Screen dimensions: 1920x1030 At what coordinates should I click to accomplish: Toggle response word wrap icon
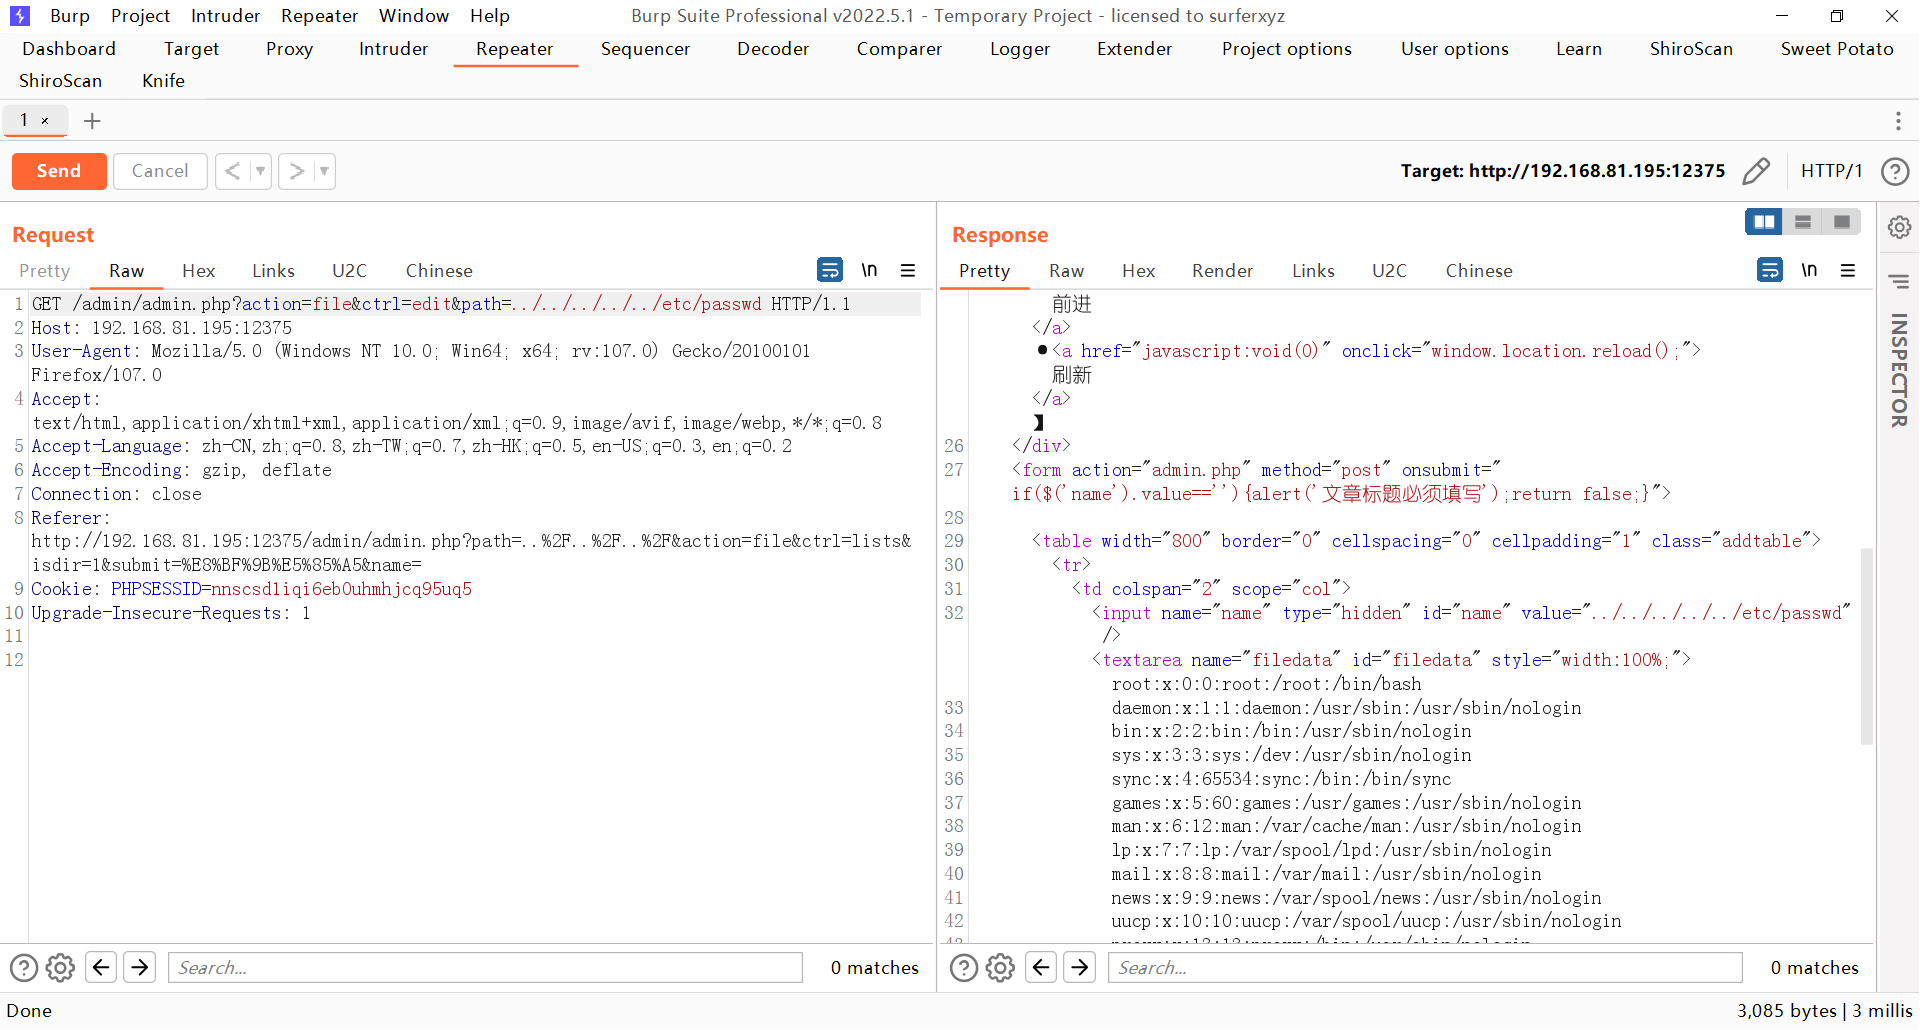1770,270
